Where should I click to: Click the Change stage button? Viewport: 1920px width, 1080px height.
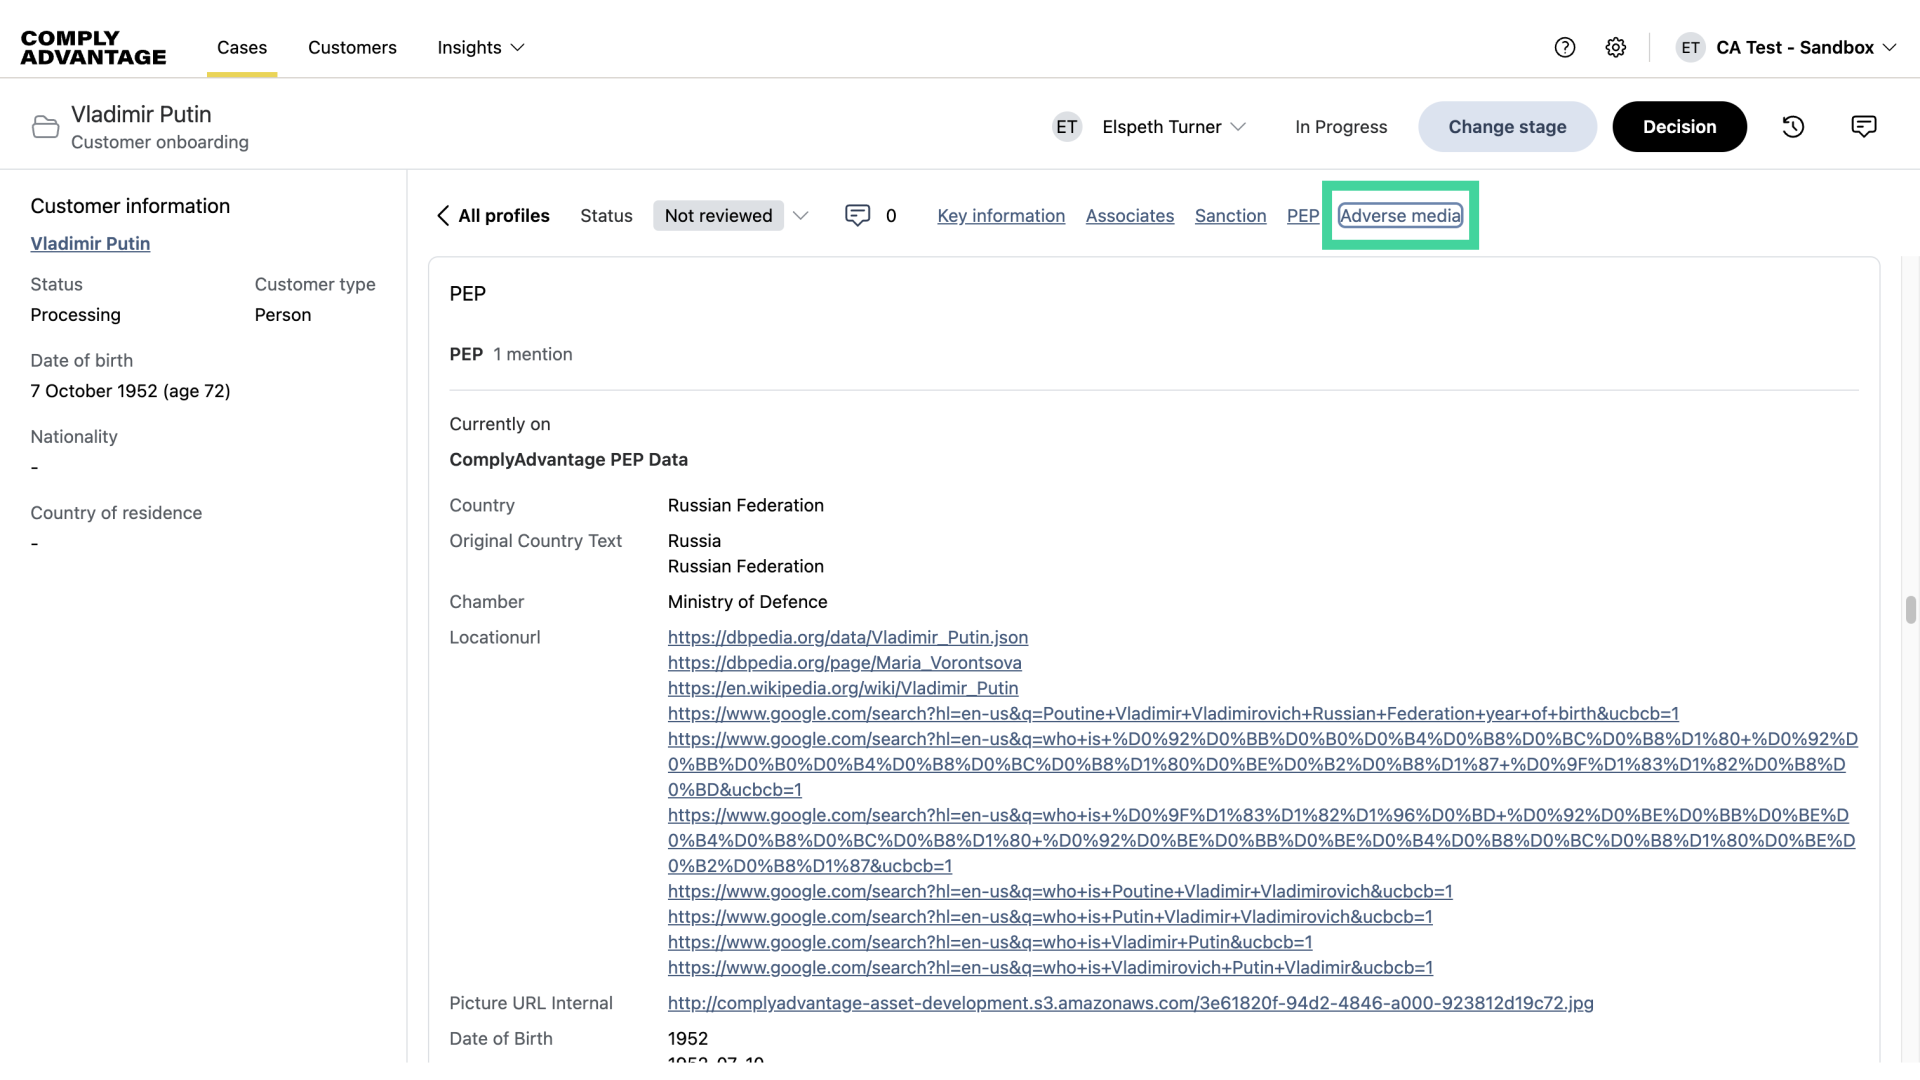(1507, 127)
